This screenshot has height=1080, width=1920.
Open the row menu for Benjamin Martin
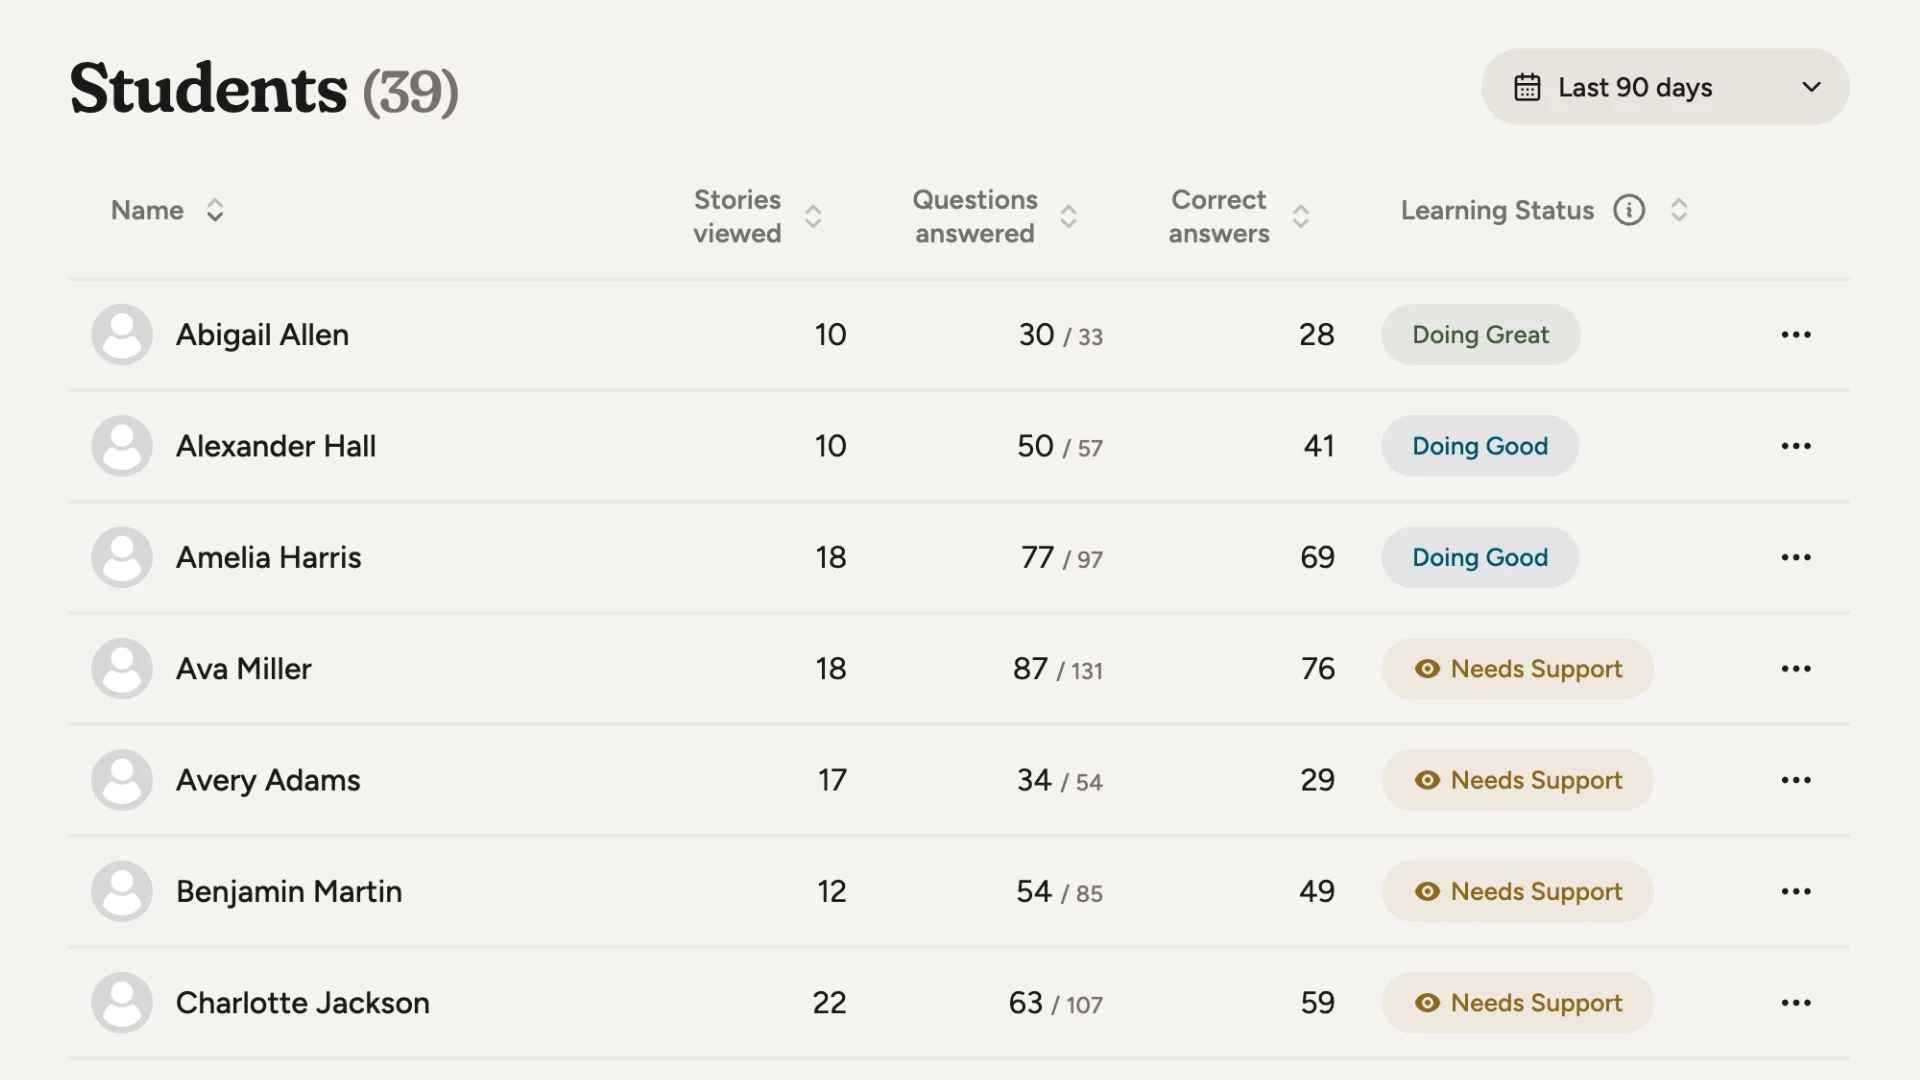click(x=1795, y=891)
